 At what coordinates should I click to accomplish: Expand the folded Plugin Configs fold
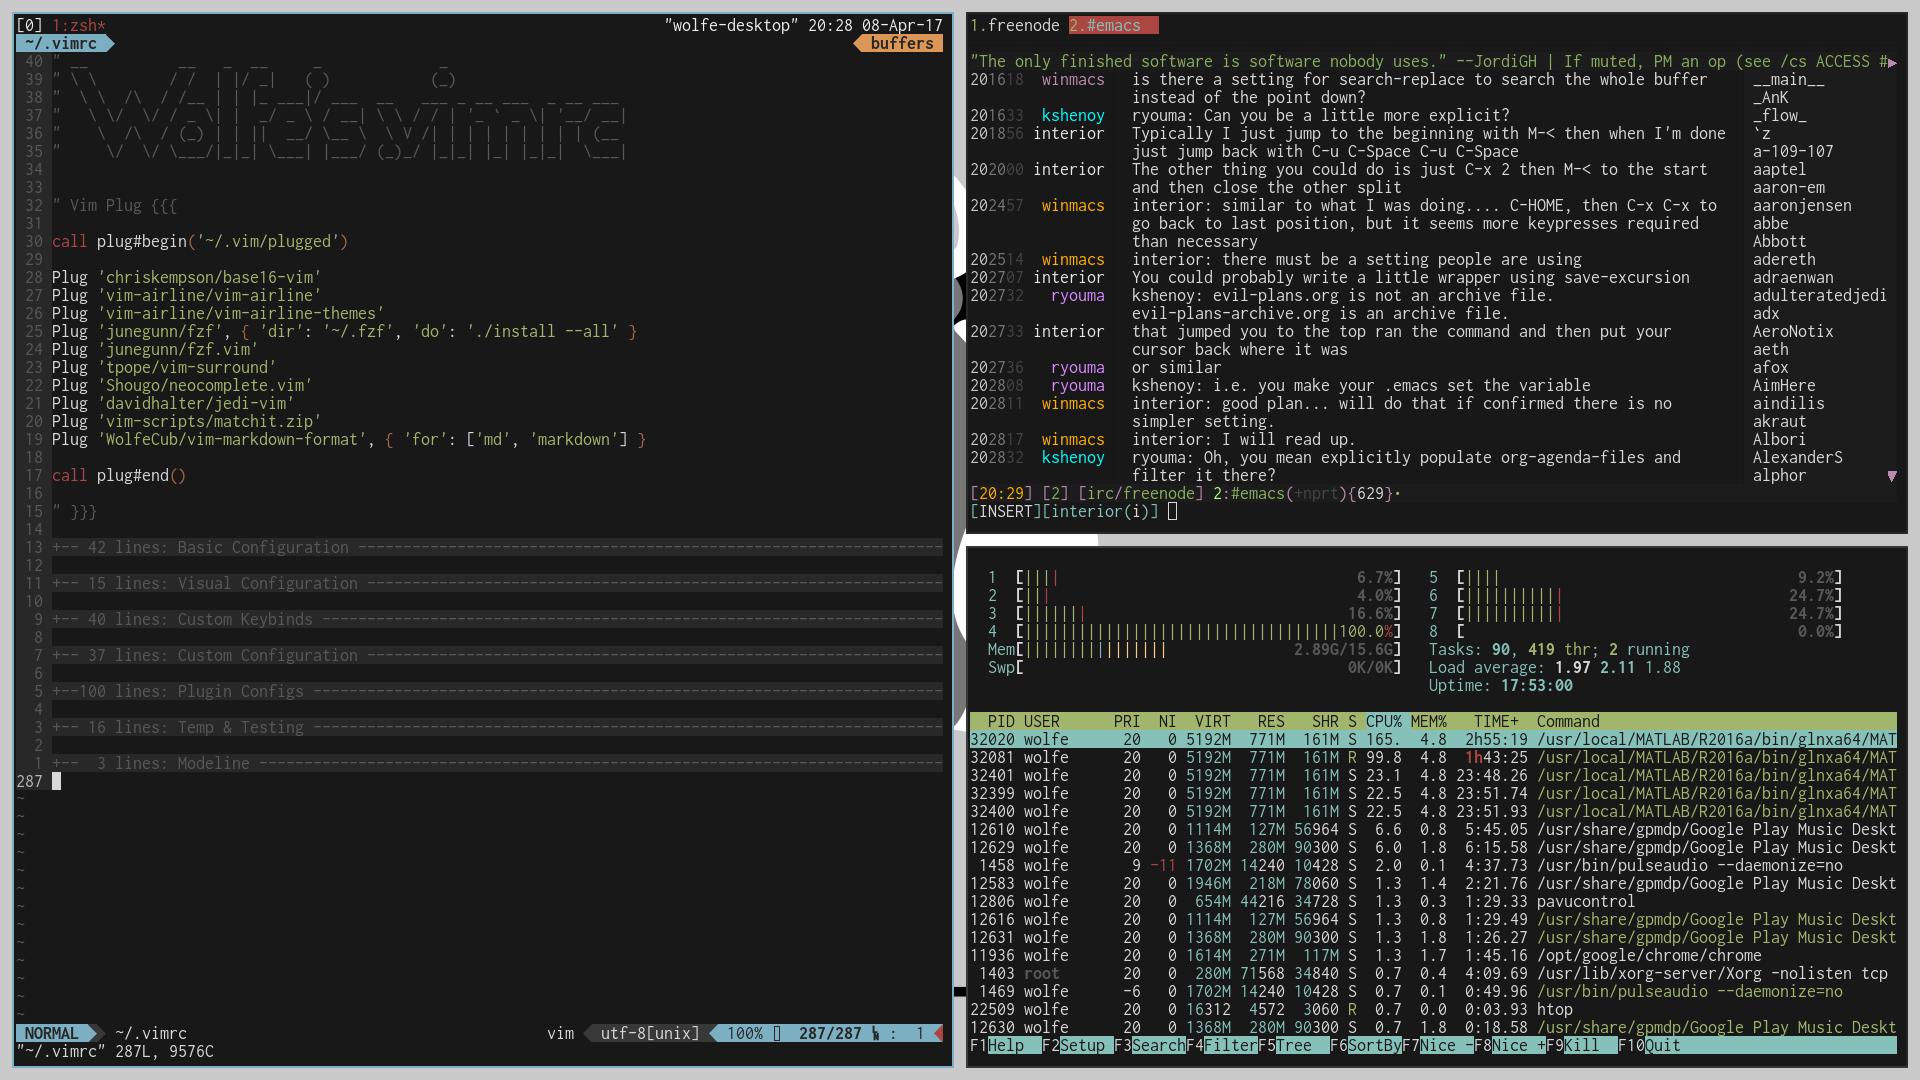click(240, 692)
